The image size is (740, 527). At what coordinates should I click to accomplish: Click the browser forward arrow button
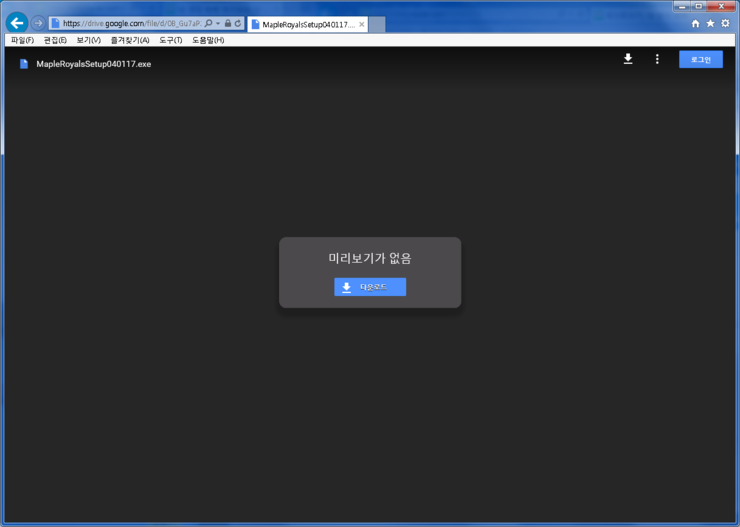coord(38,23)
